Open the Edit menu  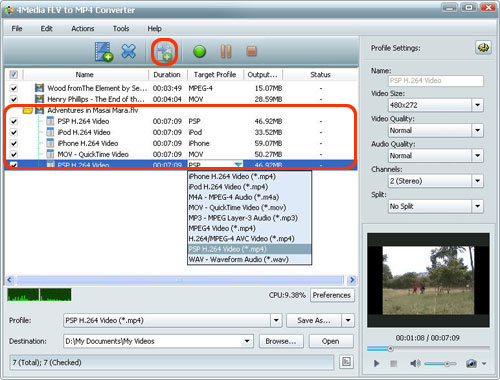[46, 29]
